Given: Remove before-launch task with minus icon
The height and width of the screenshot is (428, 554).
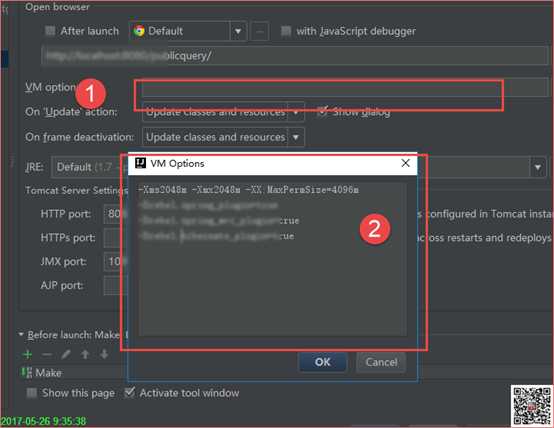Looking at the screenshot, I should tap(47, 354).
